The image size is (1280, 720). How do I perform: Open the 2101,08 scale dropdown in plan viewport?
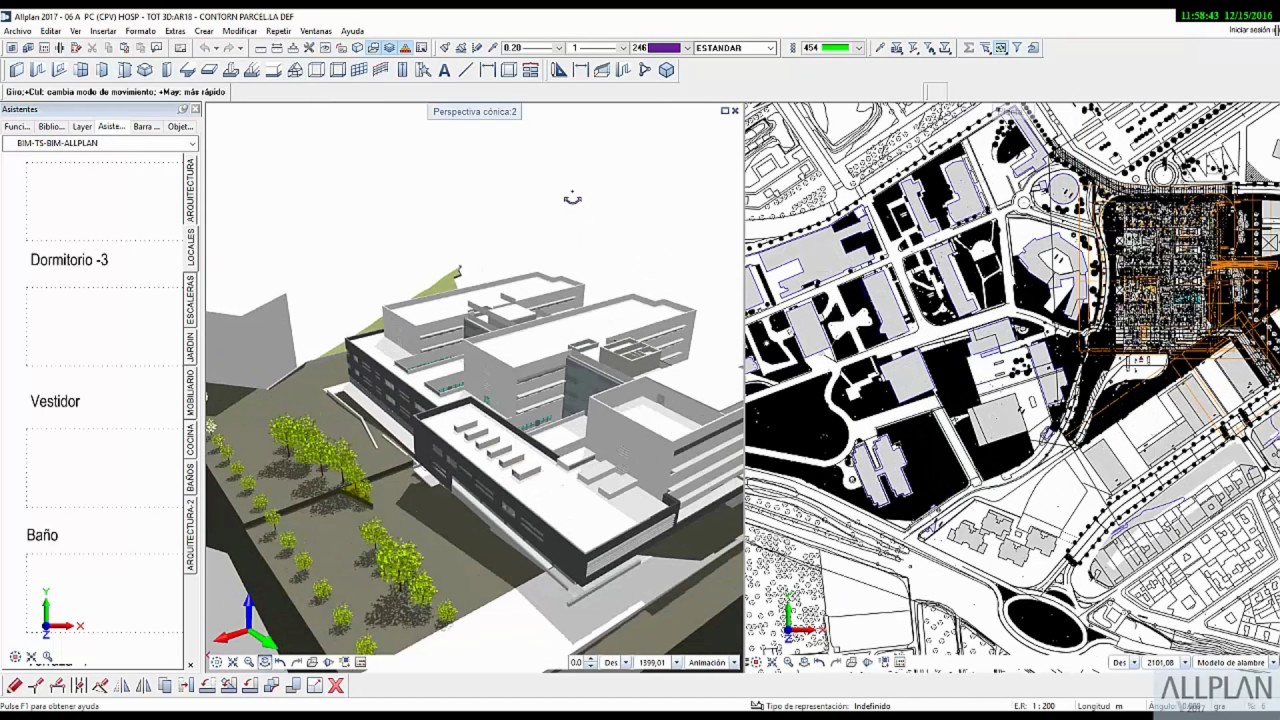[x=1184, y=662]
